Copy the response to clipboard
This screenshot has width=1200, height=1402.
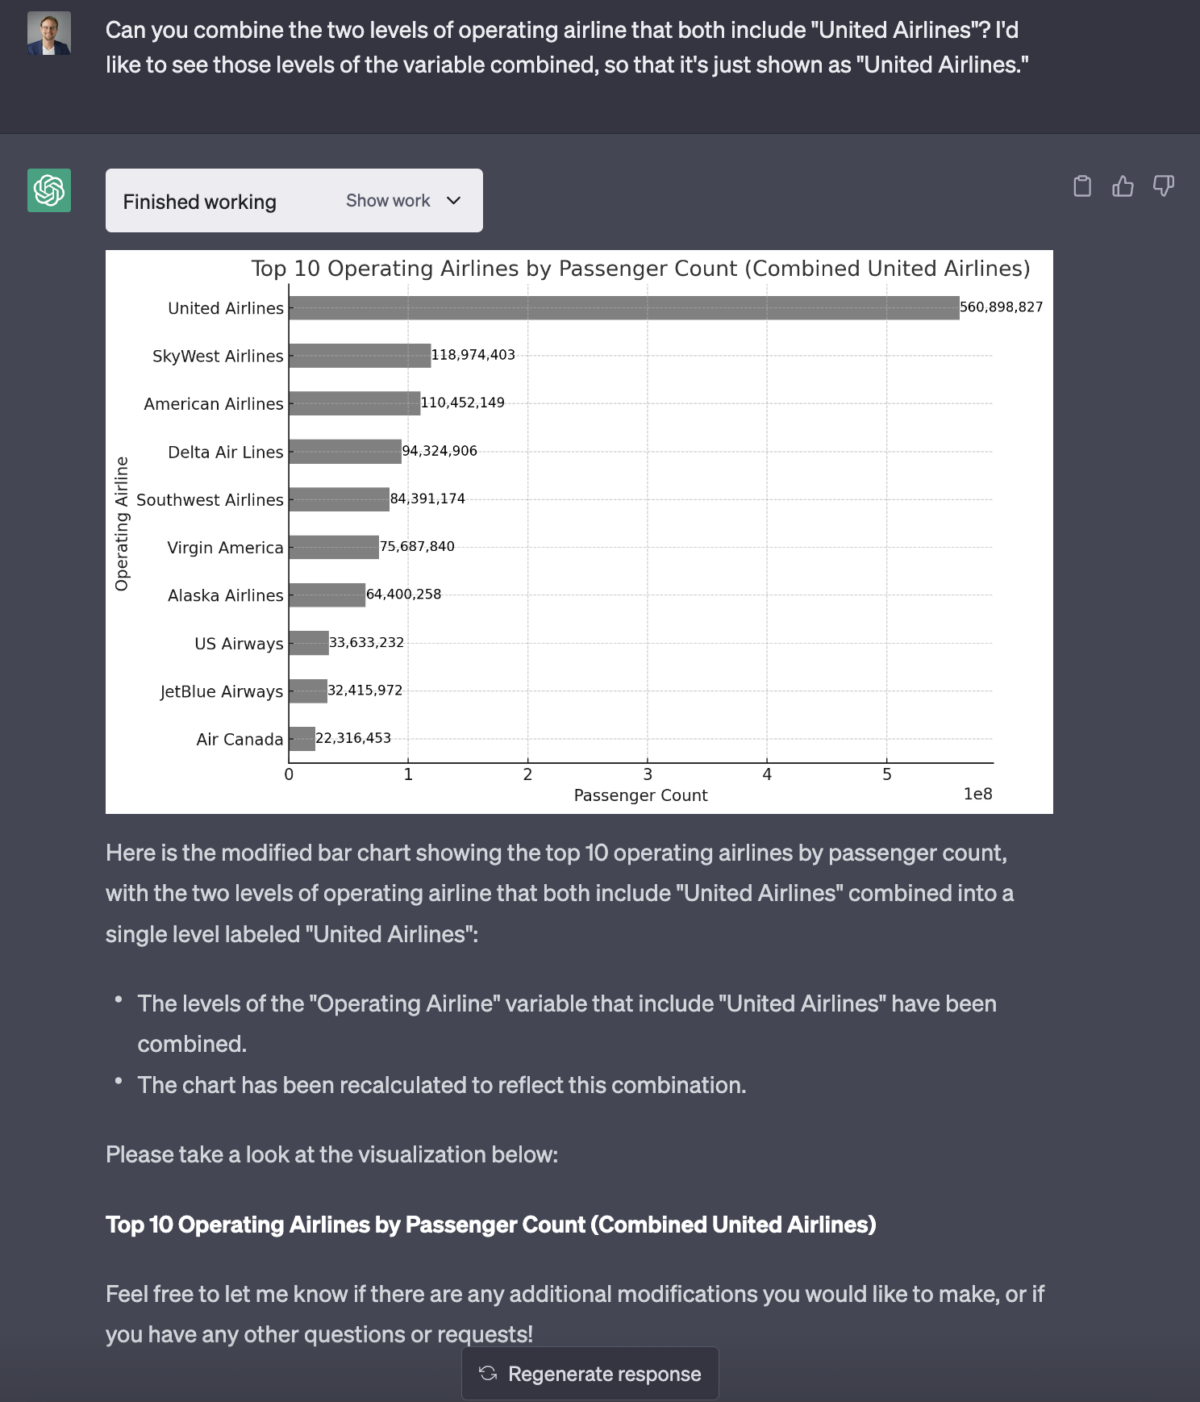click(x=1081, y=186)
